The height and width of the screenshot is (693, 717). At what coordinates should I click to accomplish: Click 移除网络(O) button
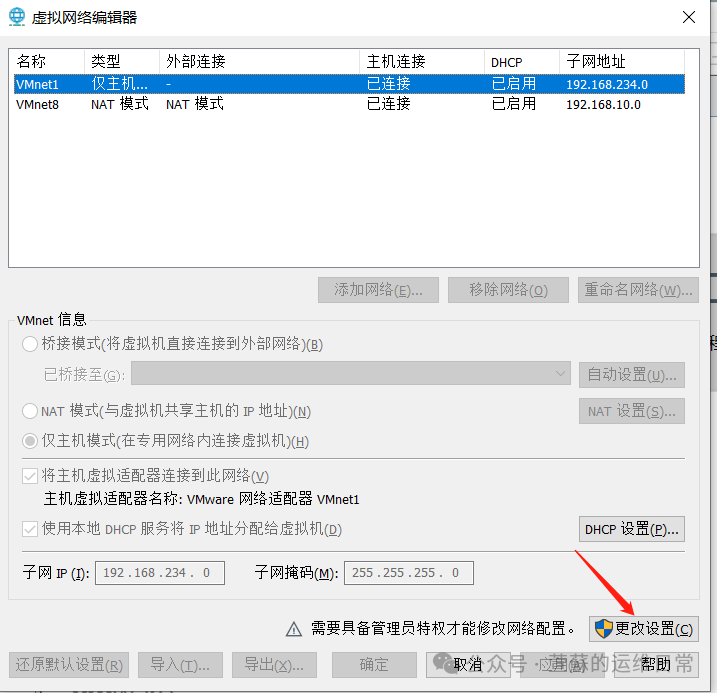pyautogui.click(x=508, y=290)
